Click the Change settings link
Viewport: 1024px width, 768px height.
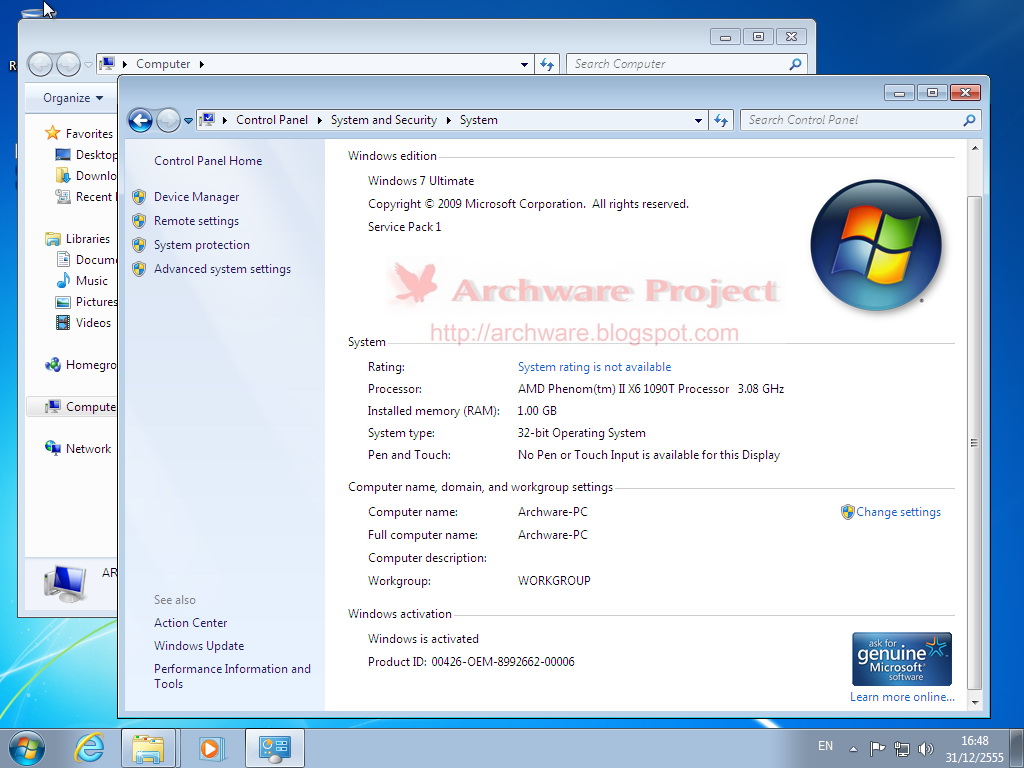(898, 511)
